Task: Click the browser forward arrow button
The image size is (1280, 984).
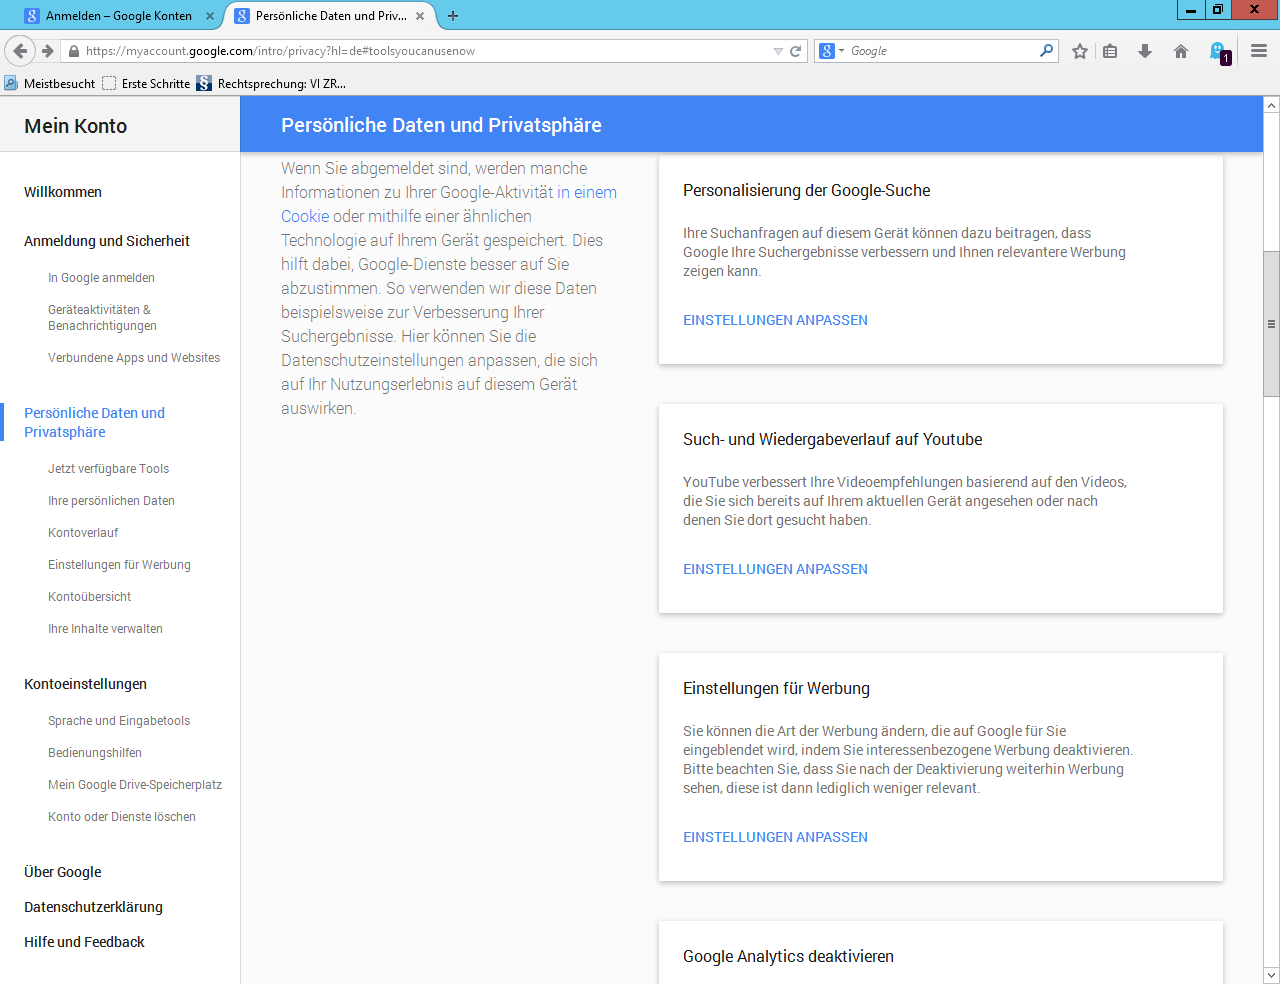Action: [x=47, y=51]
